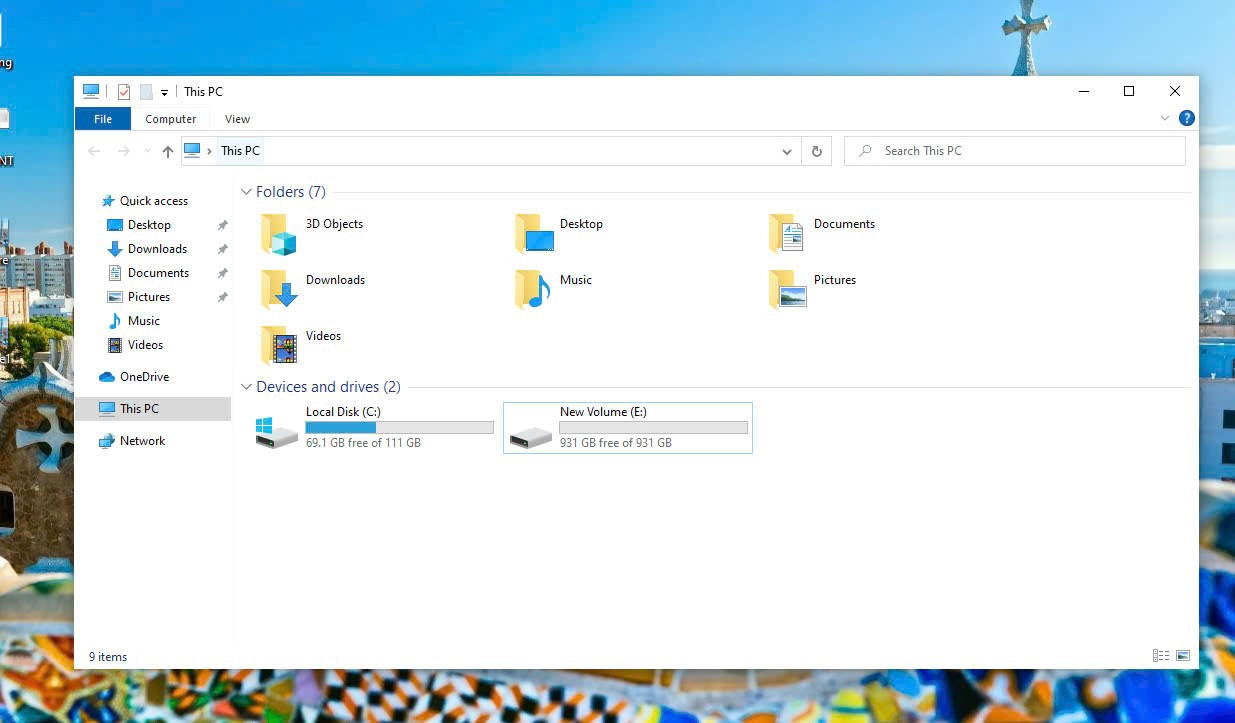Click Properties icon in Quick Access Toolbar
Viewport: 1235px width, 723px height.
[124, 92]
